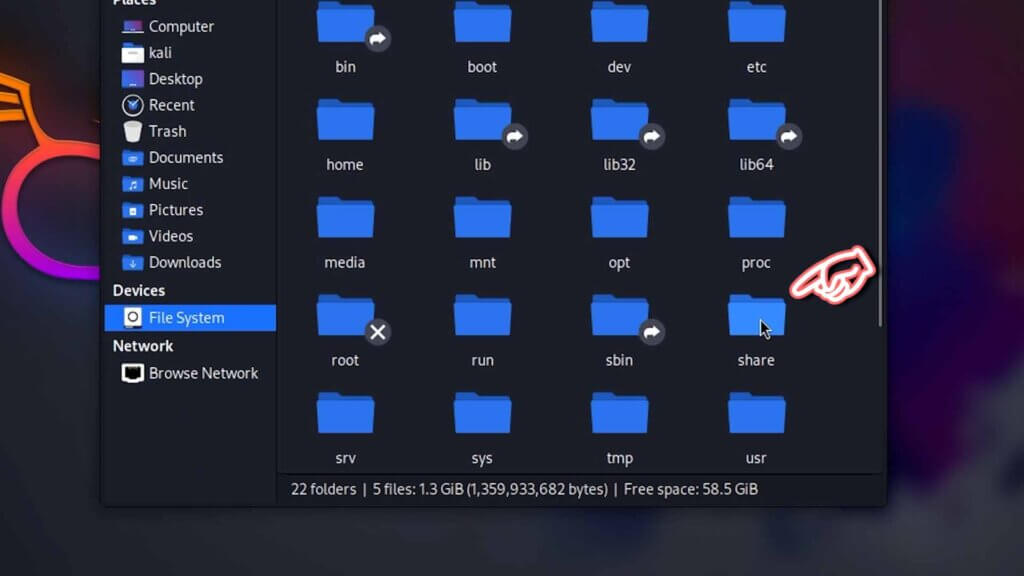The height and width of the screenshot is (576, 1024).
Task: Click status bar text '22 folders'
Action: [x=324, y=489]
